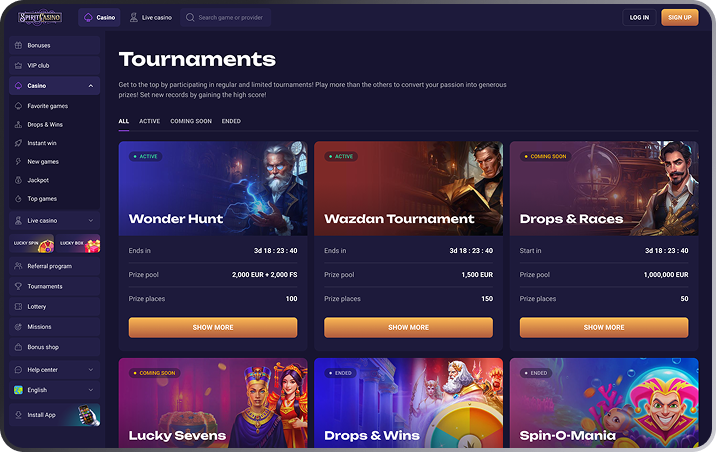Click the Spirit Casino logo
Viewport: 716px width, 452px height.
coord(40,17)
